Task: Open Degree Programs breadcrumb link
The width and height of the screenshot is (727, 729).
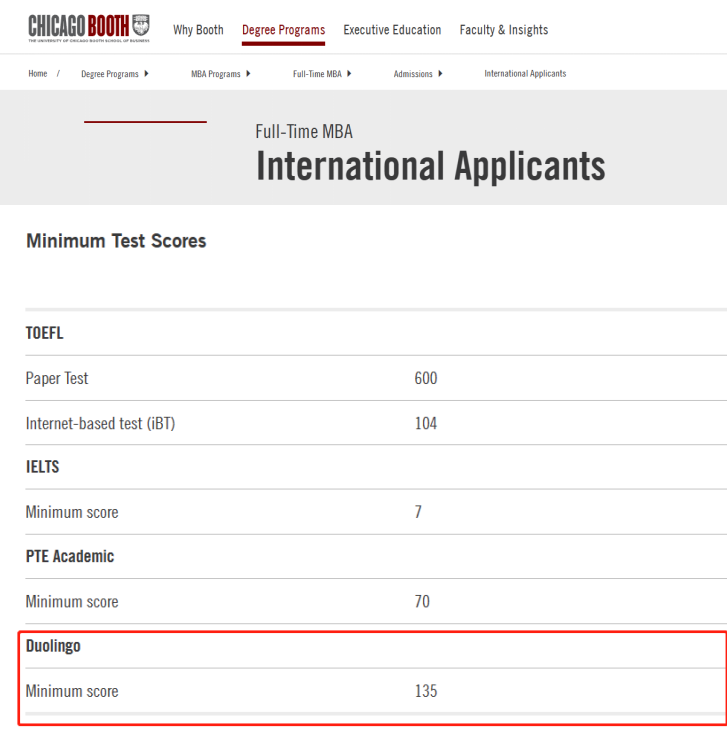Action: pos(110,74)
